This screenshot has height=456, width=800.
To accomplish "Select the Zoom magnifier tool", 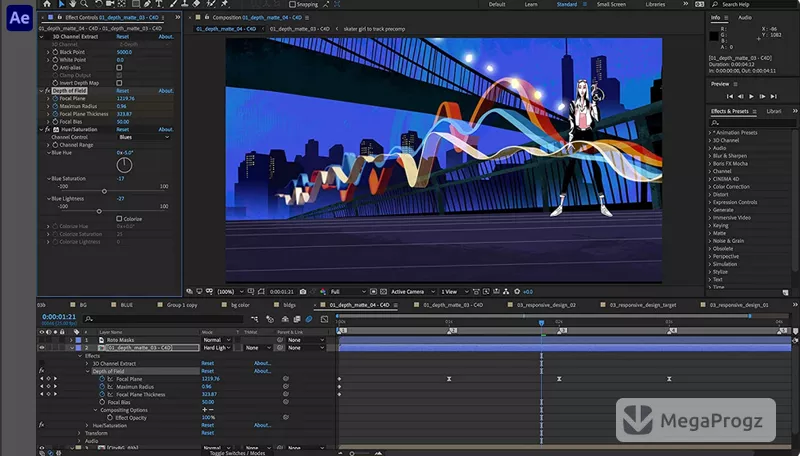I will (84, 4).
